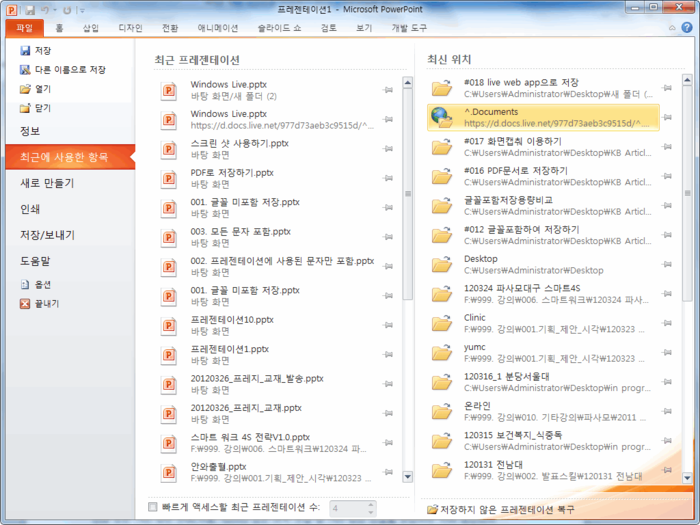The height and width of the screenshot is (525, 700).
Task: Click the Save icon in quick access toolbar
Action: point(30,10)
